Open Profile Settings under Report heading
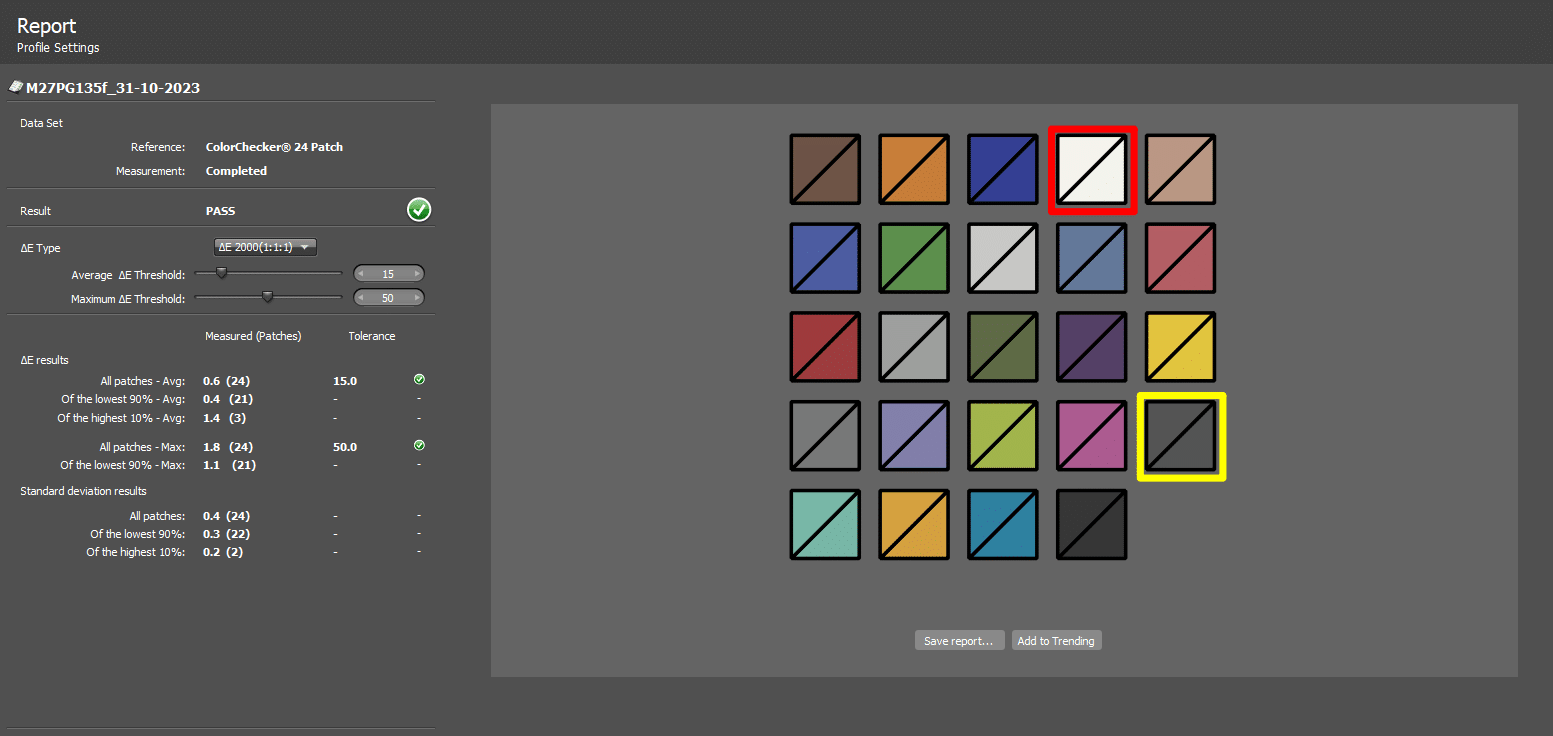The image size is (1553, 736). (58, 48)
